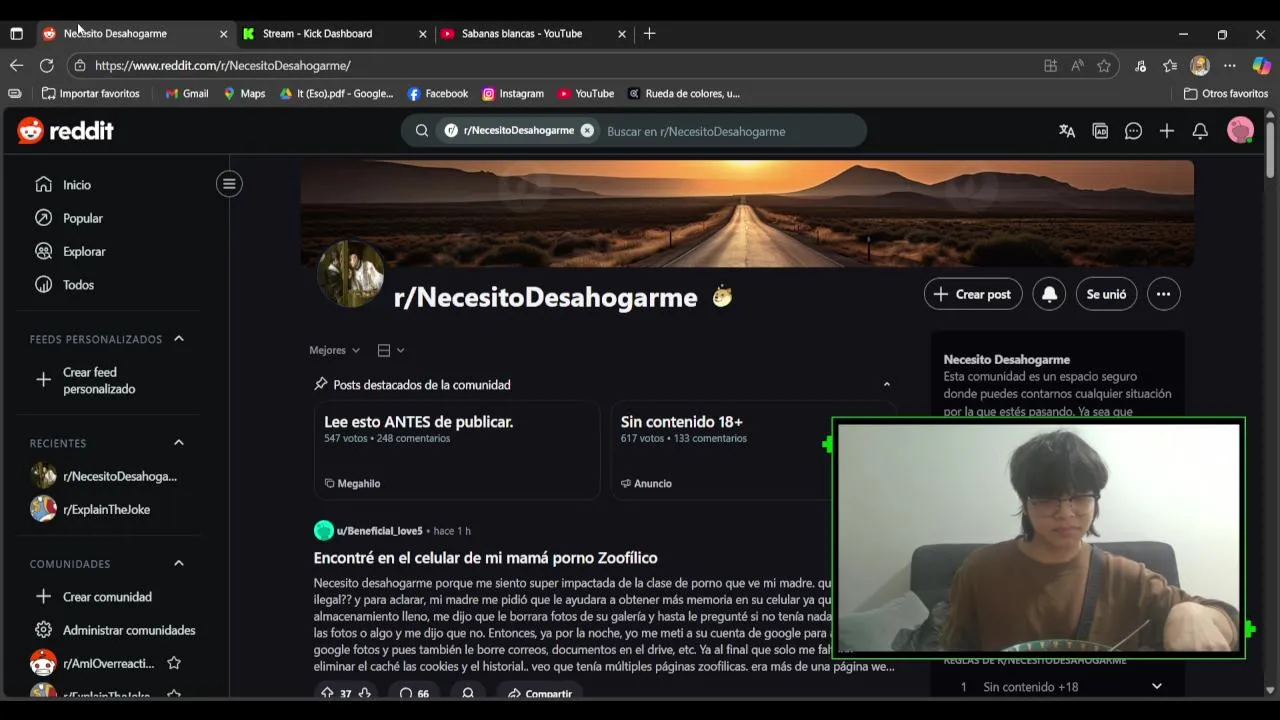Click the subreddit notification bell button
Image resolution: width=1280 pixels, height=720 pixels.
(1049, 294)
